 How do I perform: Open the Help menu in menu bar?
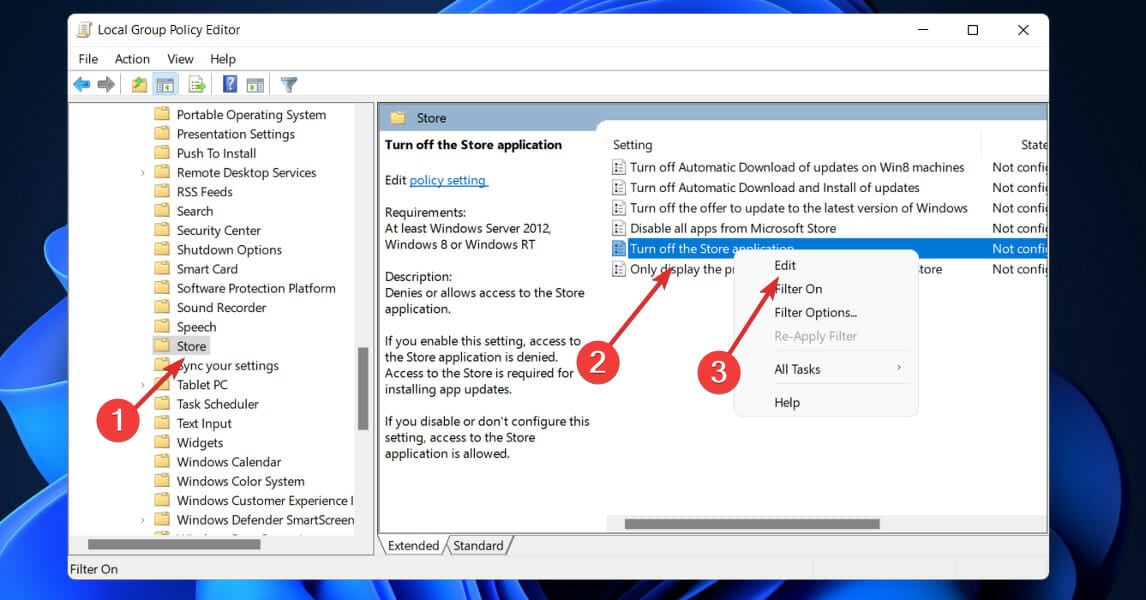pos(223,59)
